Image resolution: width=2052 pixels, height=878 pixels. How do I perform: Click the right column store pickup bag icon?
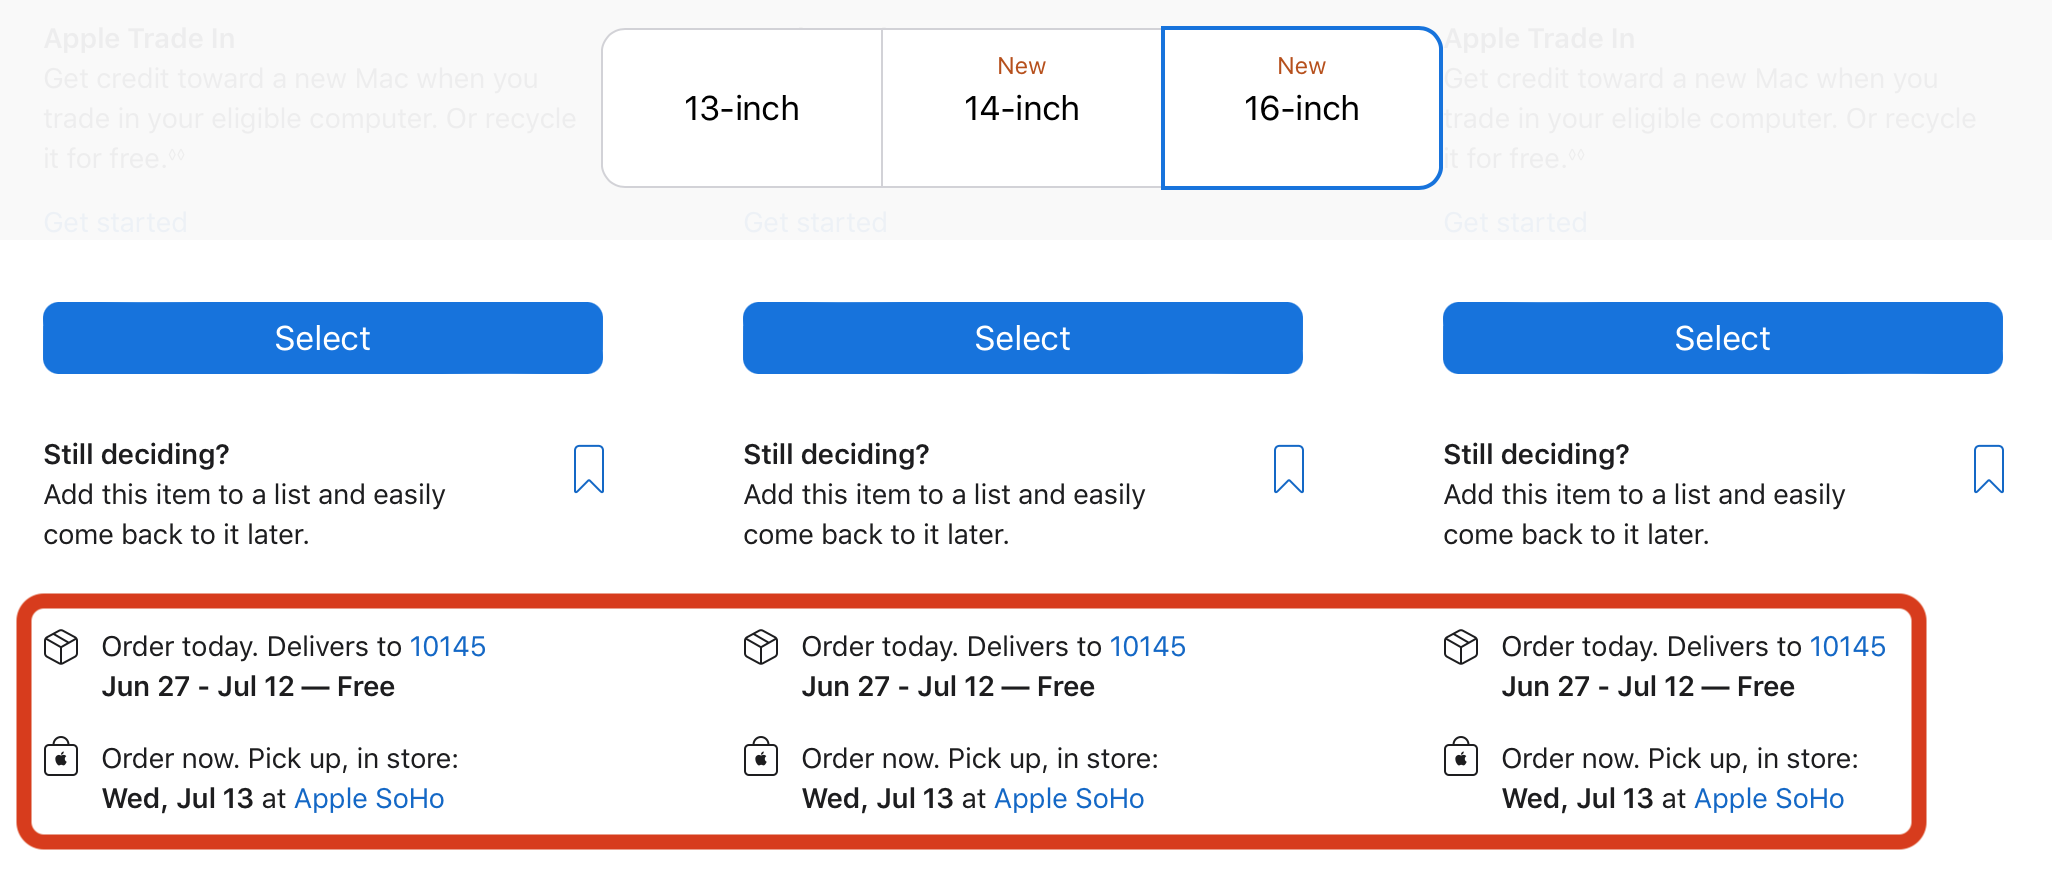(1461, 758)
